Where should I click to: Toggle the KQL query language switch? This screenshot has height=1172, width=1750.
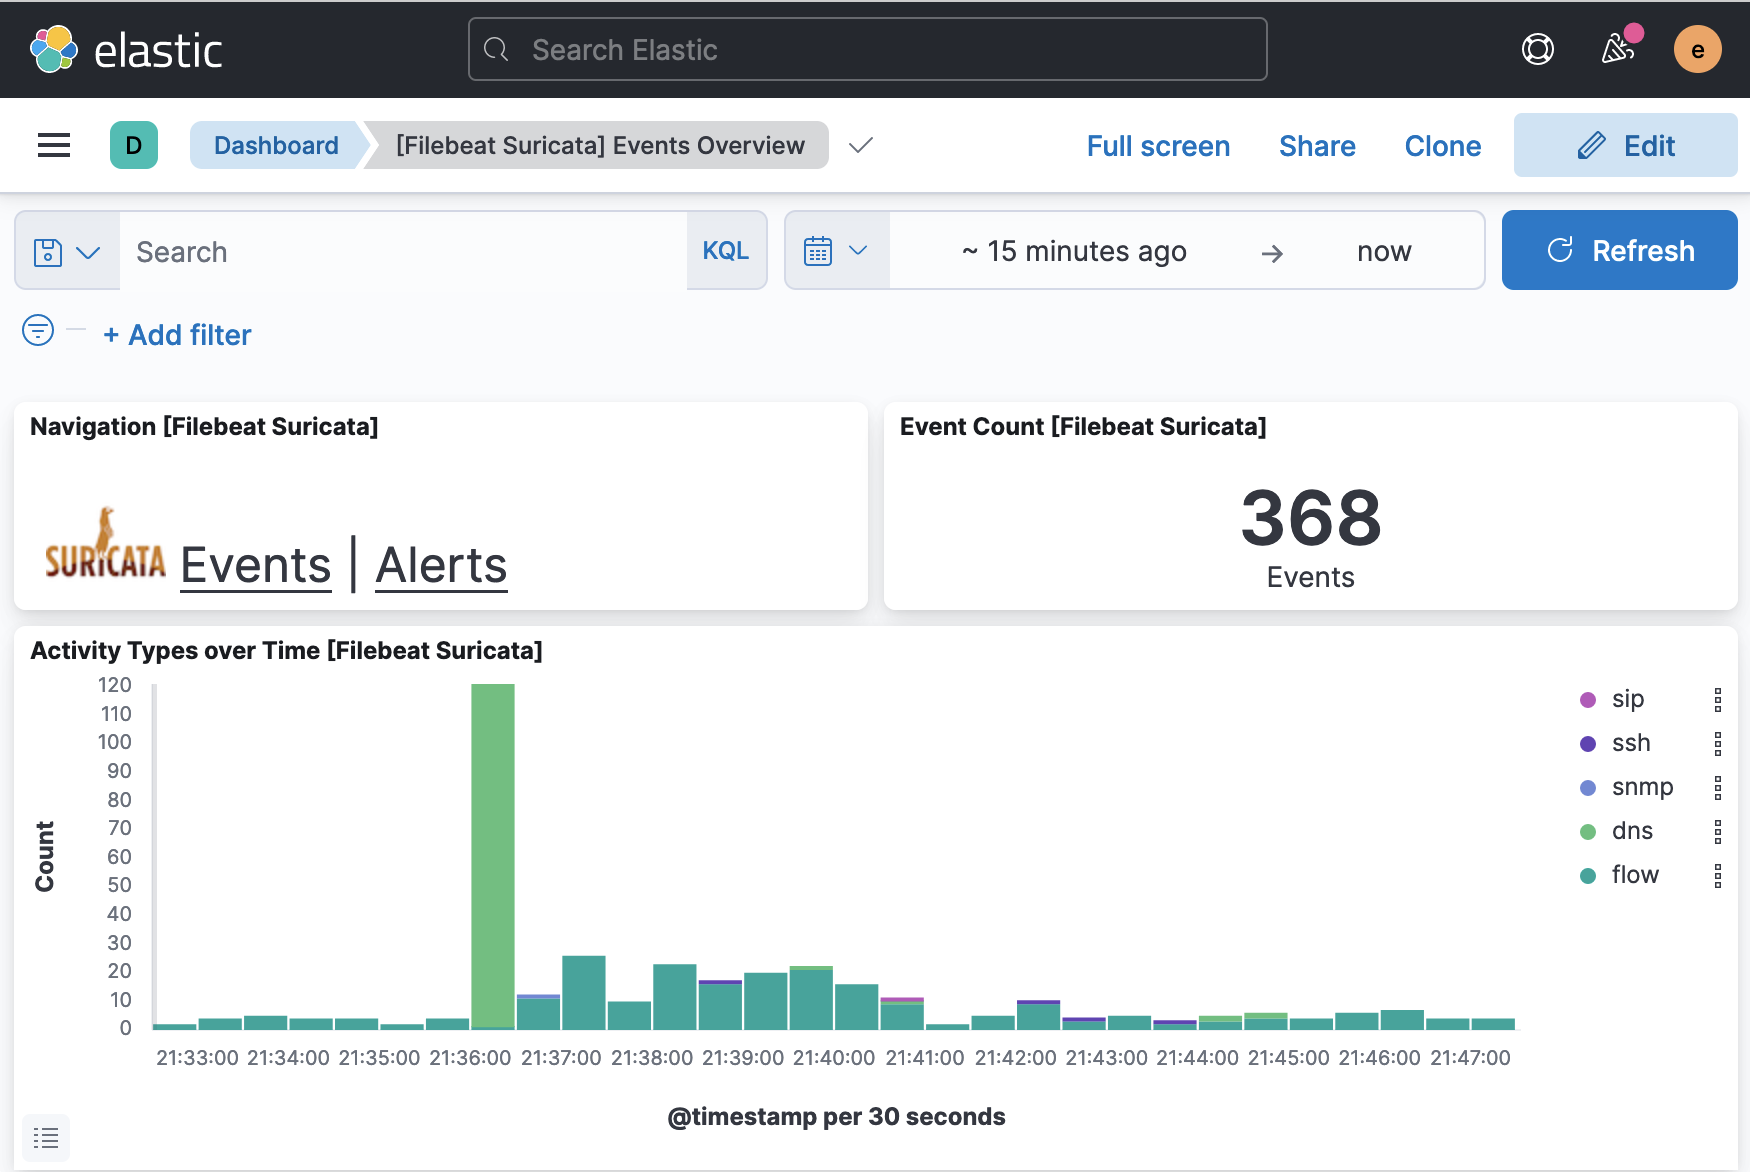pyautogui.click(x=725, y=251)
